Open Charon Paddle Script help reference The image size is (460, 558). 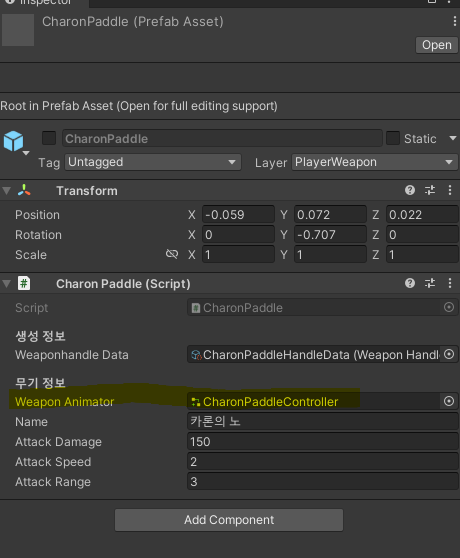[410, 283]
